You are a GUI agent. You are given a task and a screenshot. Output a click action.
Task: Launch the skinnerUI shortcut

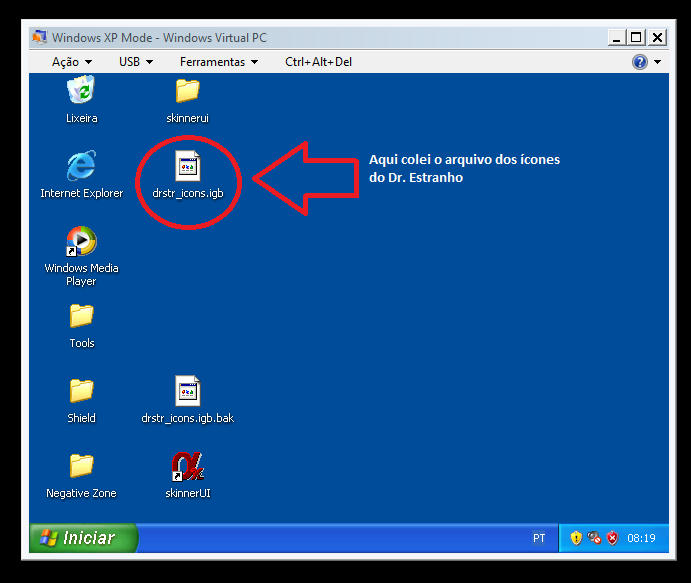188,466
